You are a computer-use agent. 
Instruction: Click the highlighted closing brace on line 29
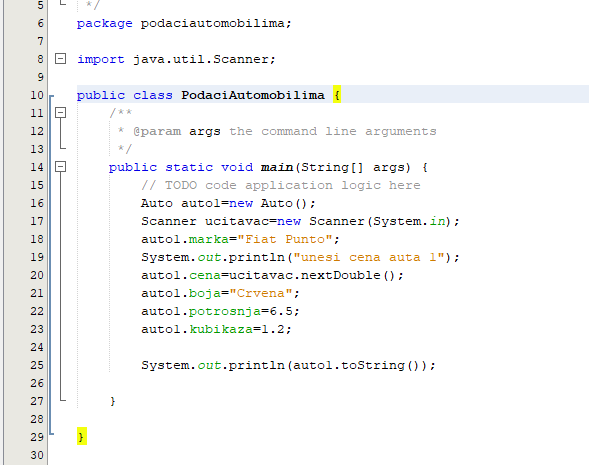pyautogui.click(x=82, y=436)
